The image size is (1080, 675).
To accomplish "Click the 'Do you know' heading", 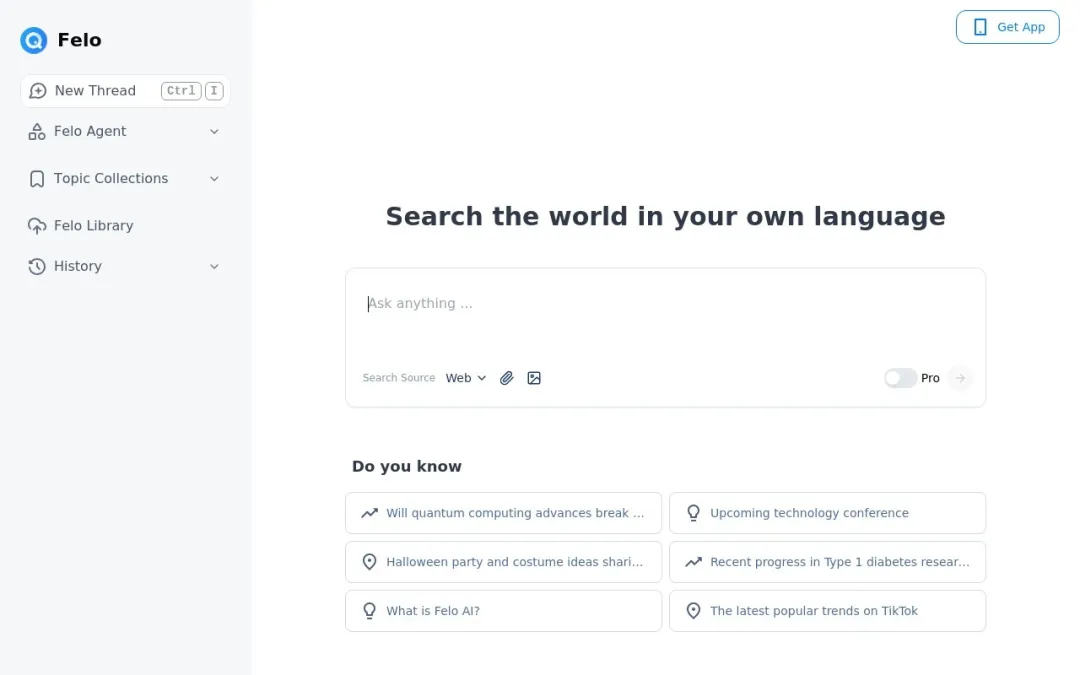I will pos(406,466).
